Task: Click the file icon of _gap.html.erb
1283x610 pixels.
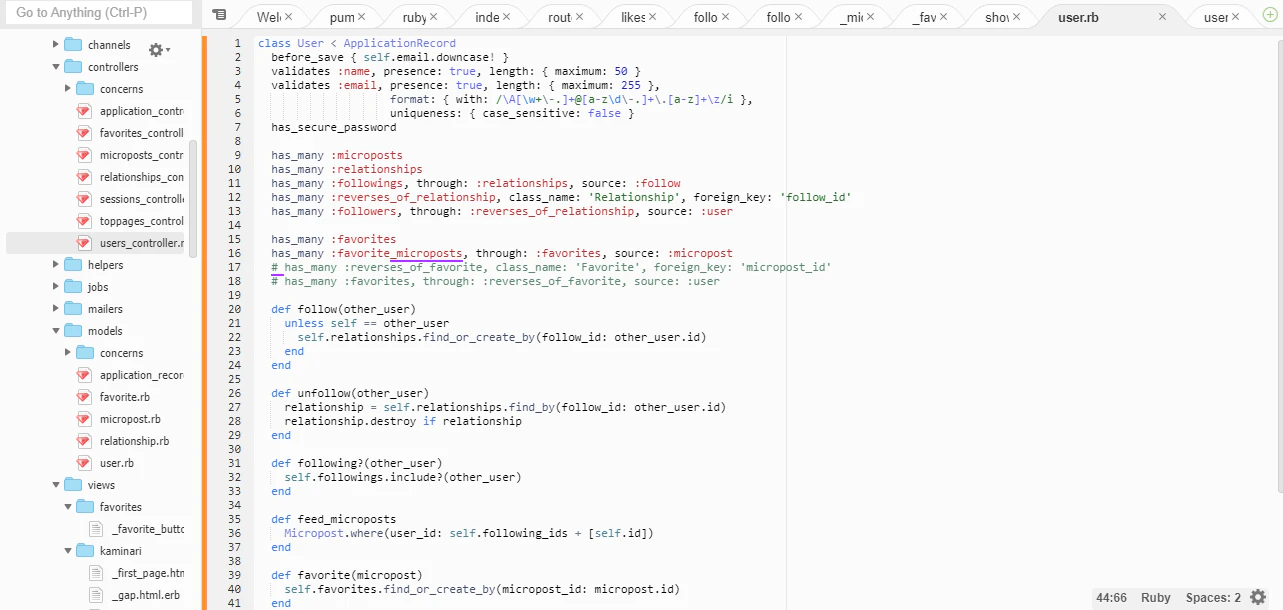Action: pyautogui.click(x=96, y=595)
